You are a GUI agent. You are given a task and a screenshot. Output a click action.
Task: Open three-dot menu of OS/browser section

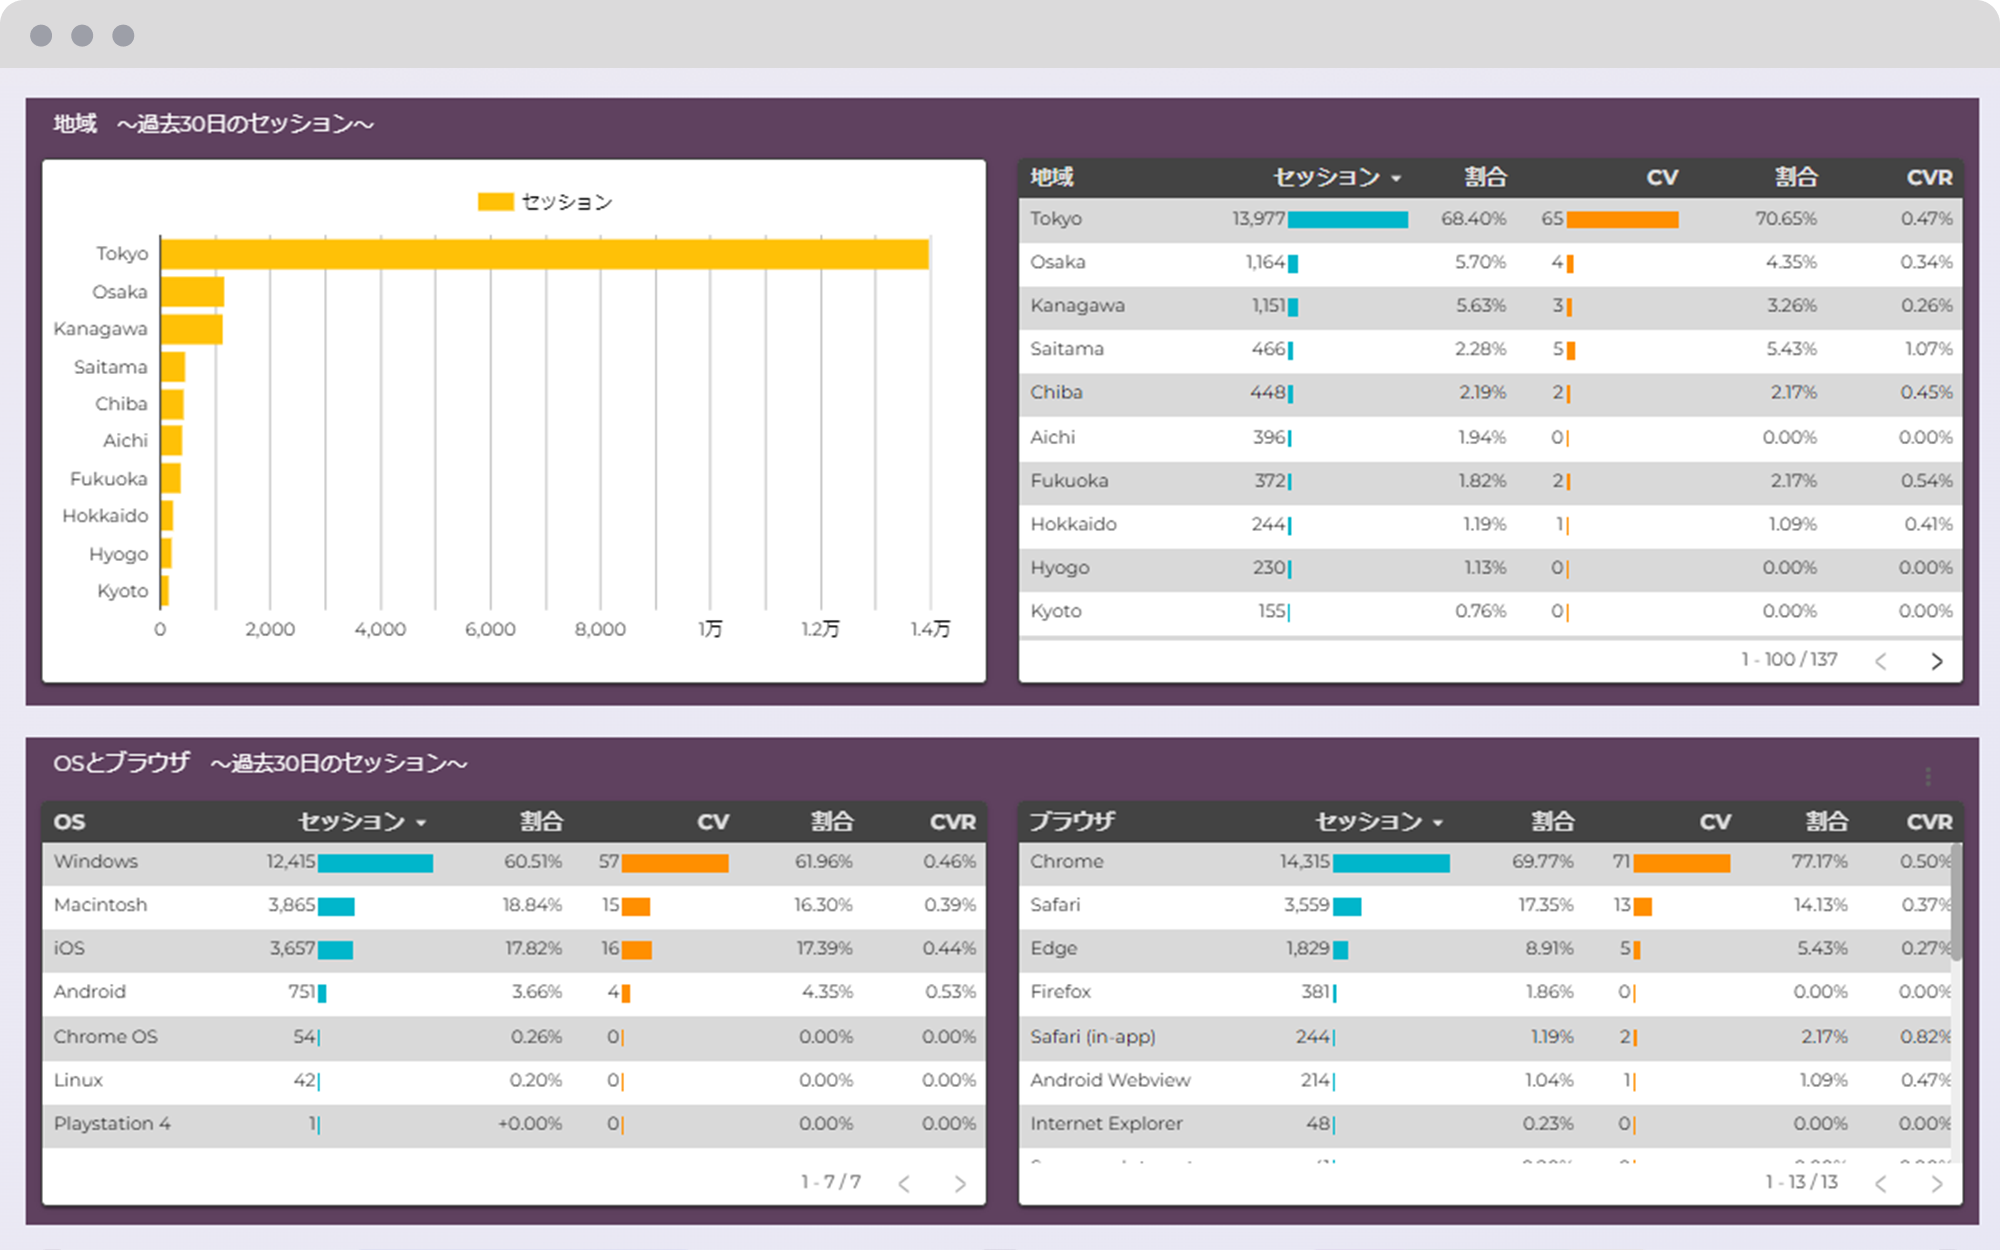pyautogui.click(x=1927, y=776)
